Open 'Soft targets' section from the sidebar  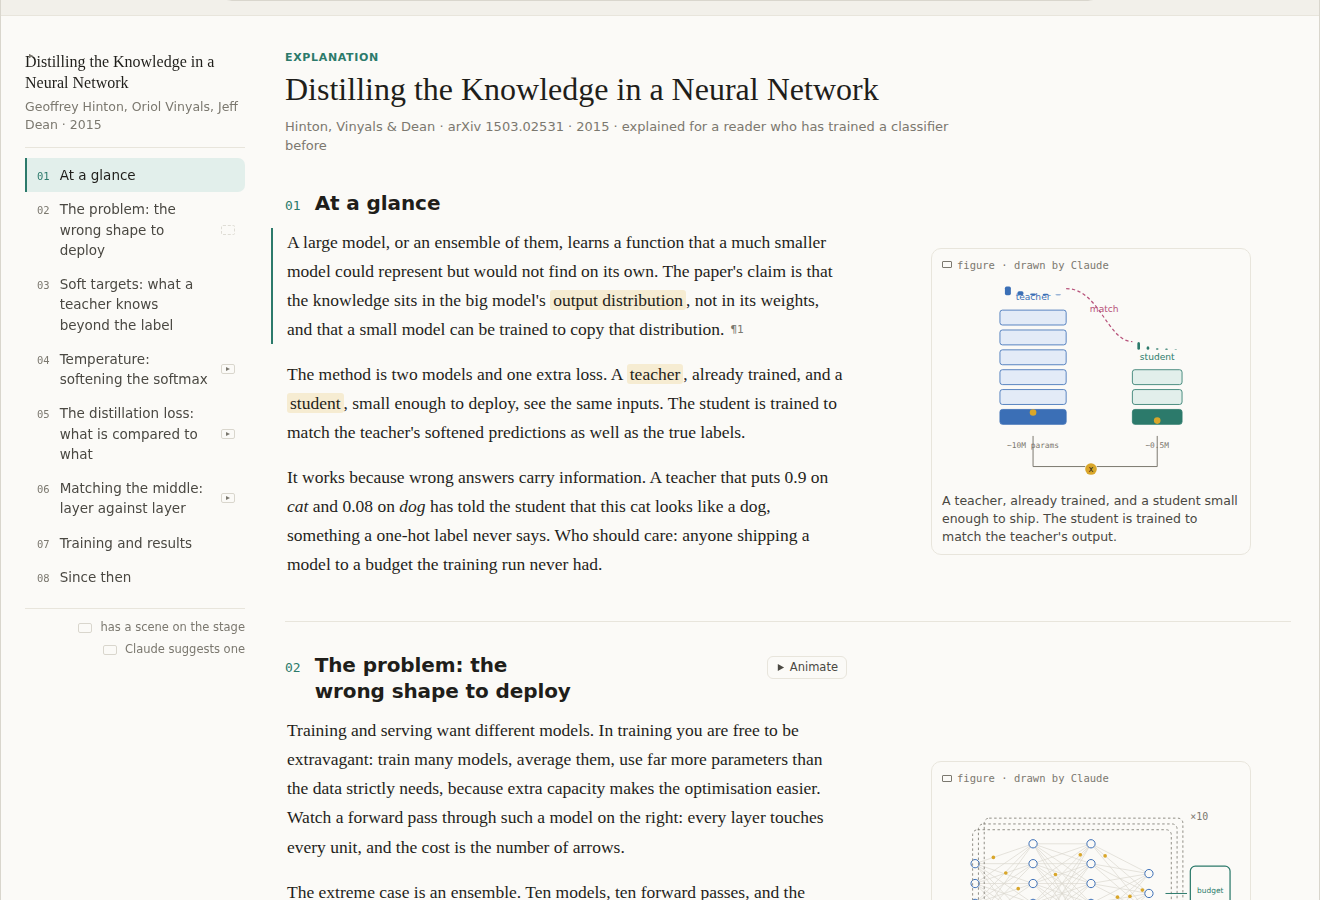click(x=135, y=305)
